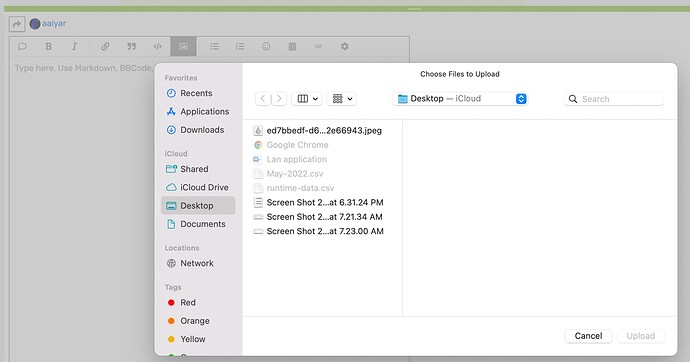Insert numbered list in editor
The height and width of the screenshot is (362, 690).
240,46
